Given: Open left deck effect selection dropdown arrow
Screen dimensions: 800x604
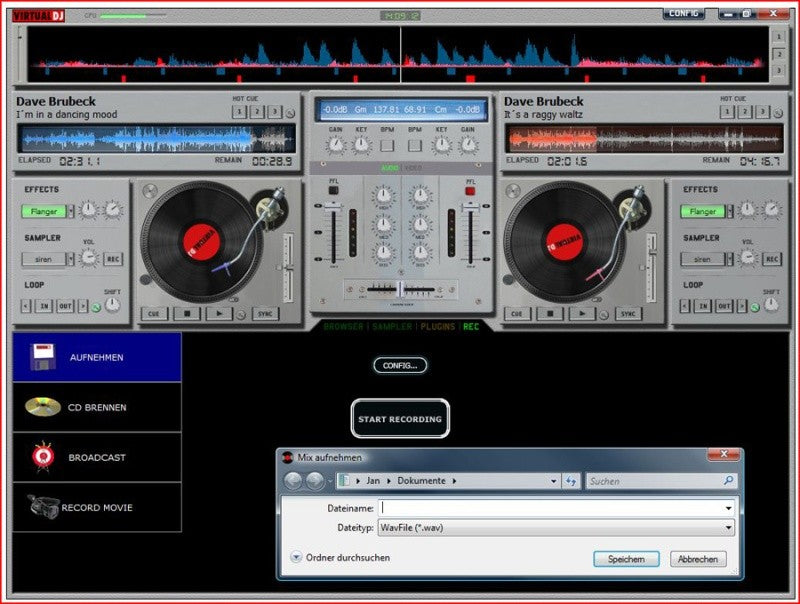Looking at the screenshot, I should coord(71,211).
